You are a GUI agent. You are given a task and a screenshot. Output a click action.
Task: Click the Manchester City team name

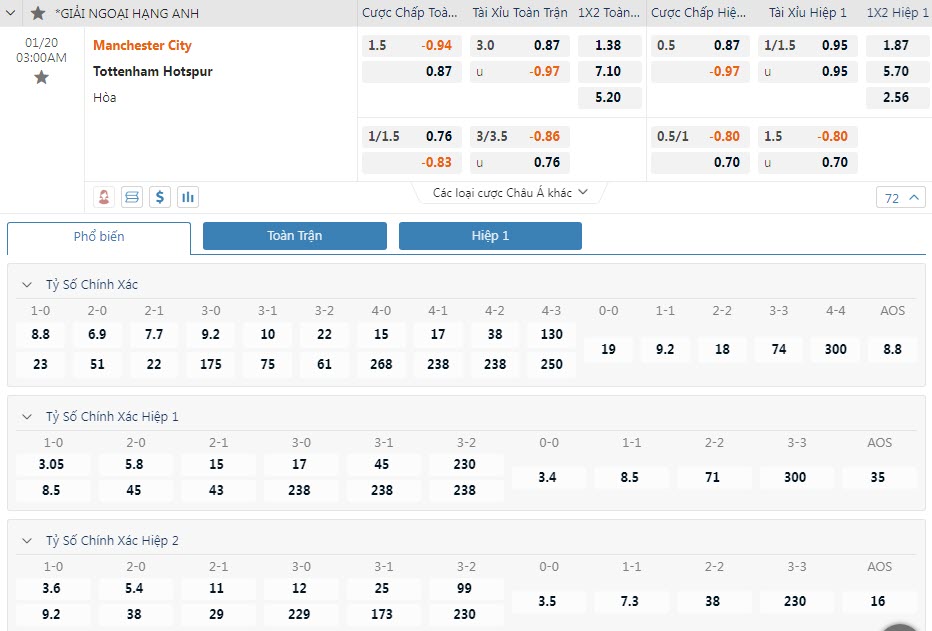click(142, 46)
